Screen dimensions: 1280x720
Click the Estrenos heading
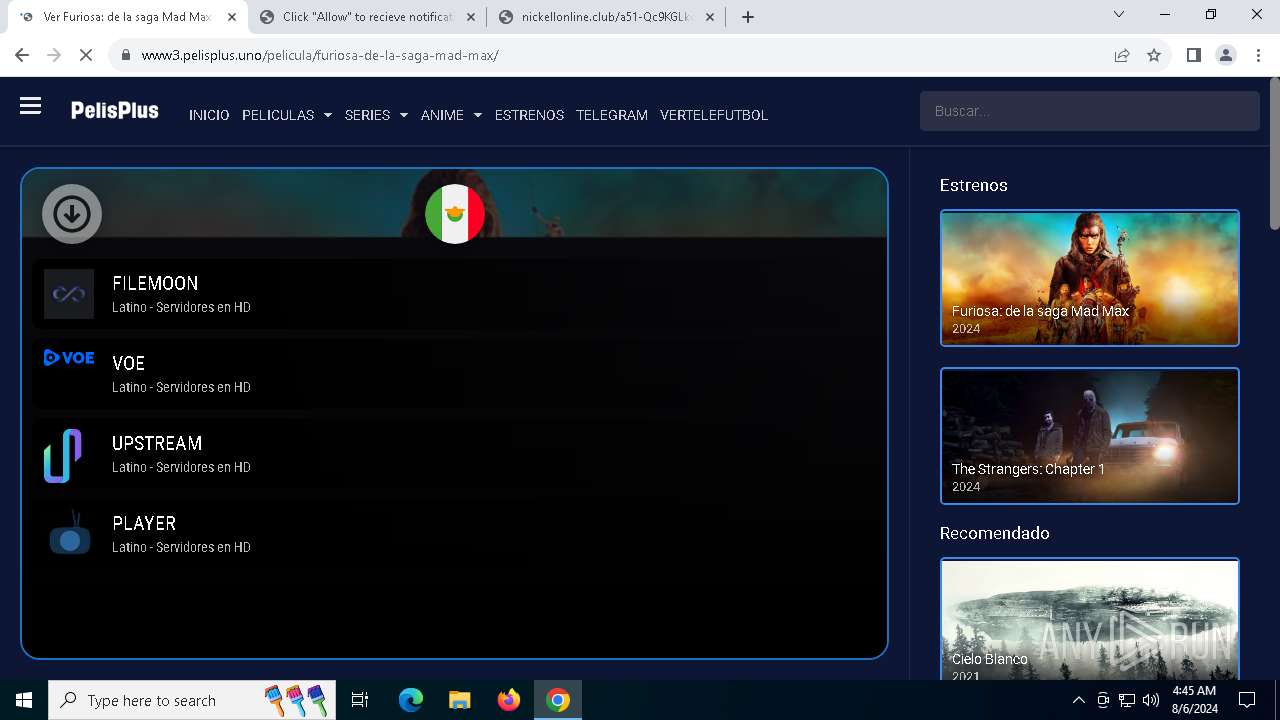973,185
